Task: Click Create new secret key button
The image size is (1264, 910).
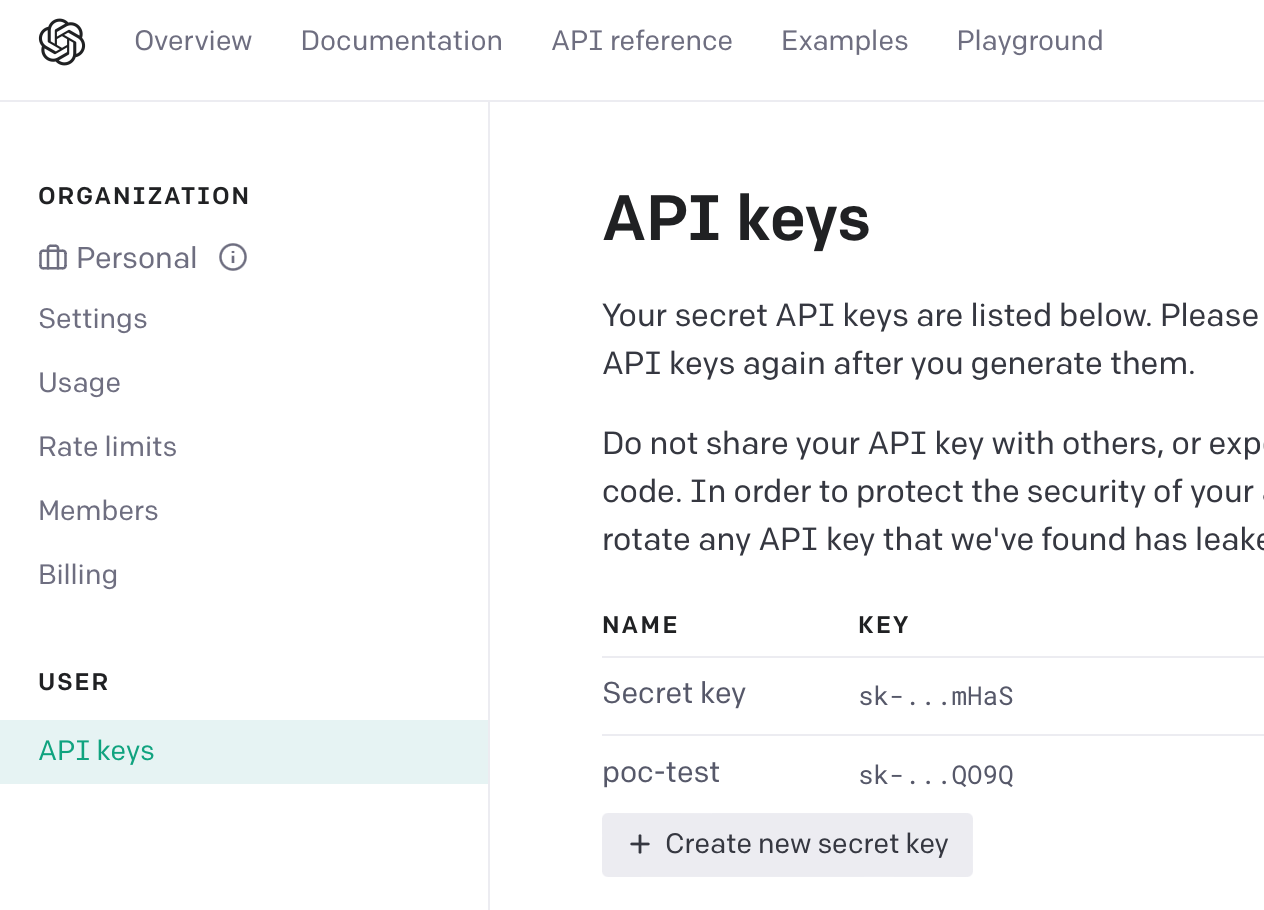Action: 787,845
